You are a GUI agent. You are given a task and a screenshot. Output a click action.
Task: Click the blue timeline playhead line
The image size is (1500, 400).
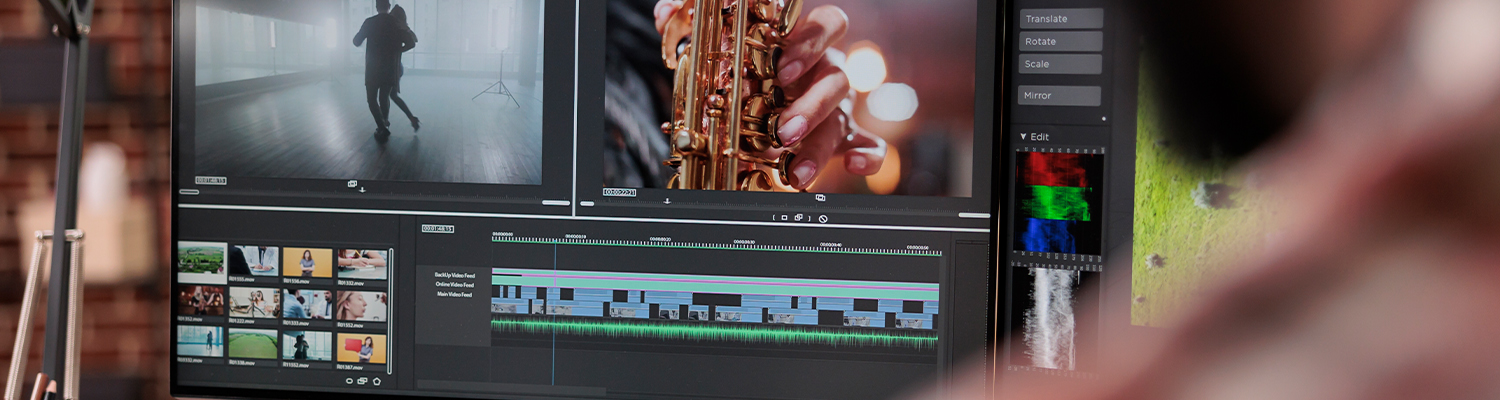click(x=554, y=314)
